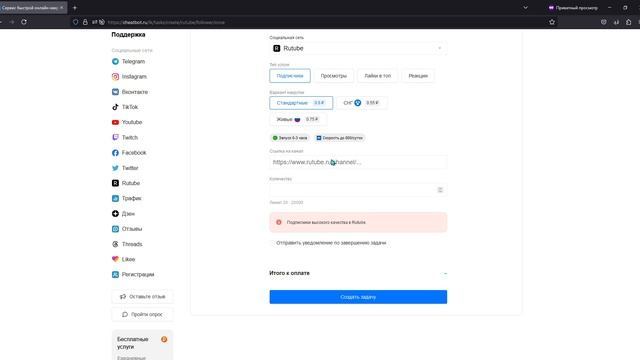The image size is (640, 360).
Task: Click the Подписчики высокого качества notice
Action: 358,222
